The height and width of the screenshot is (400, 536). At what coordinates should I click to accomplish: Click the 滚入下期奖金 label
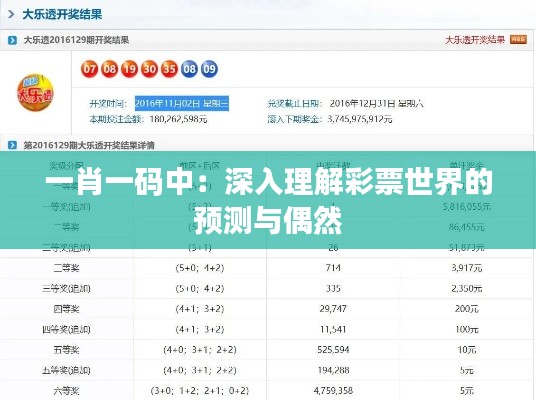pos(295,119)
